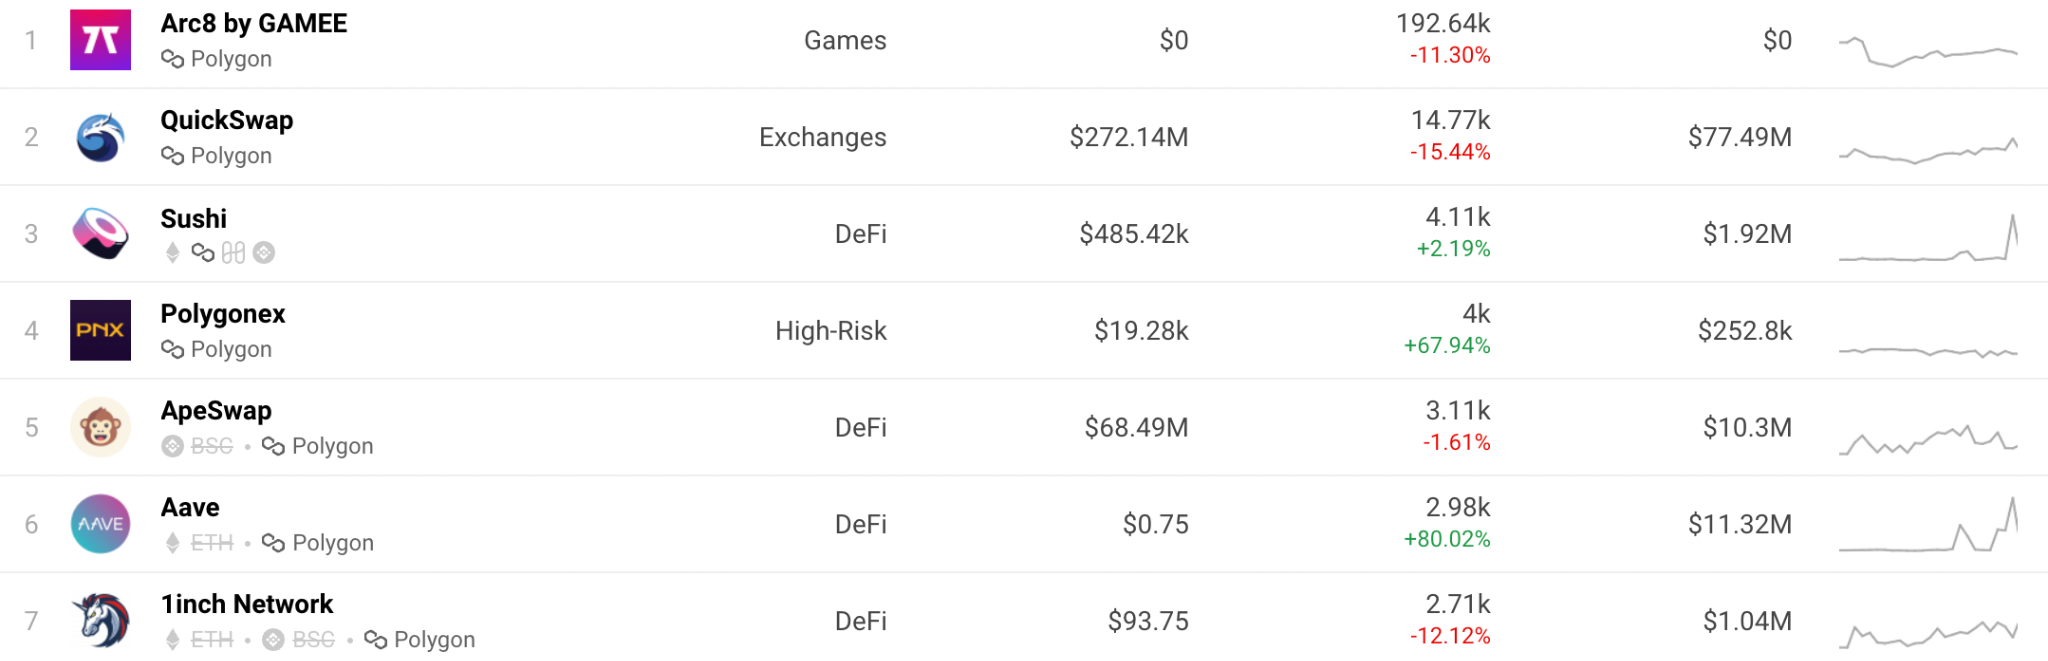The height and width of the screenshot is (661, 2048).
Task: Select the struck-through BSC chain under ApeSwap
Action: [211, 446]
